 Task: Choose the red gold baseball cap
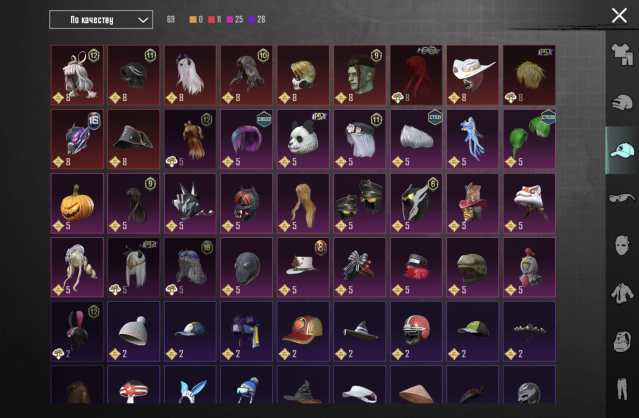point(303,332)
